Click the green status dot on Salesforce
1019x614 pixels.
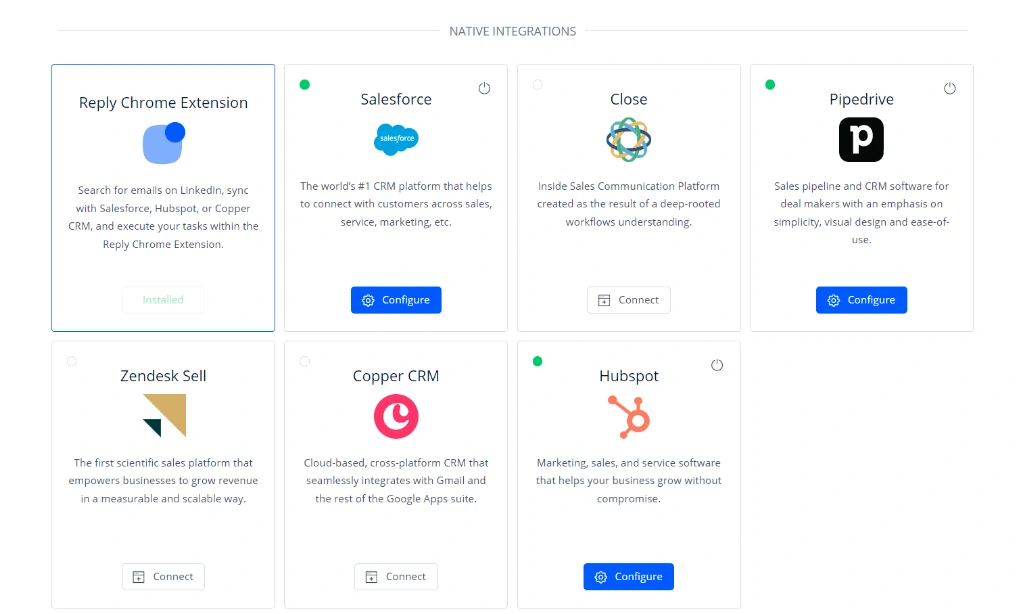[304, 84]
